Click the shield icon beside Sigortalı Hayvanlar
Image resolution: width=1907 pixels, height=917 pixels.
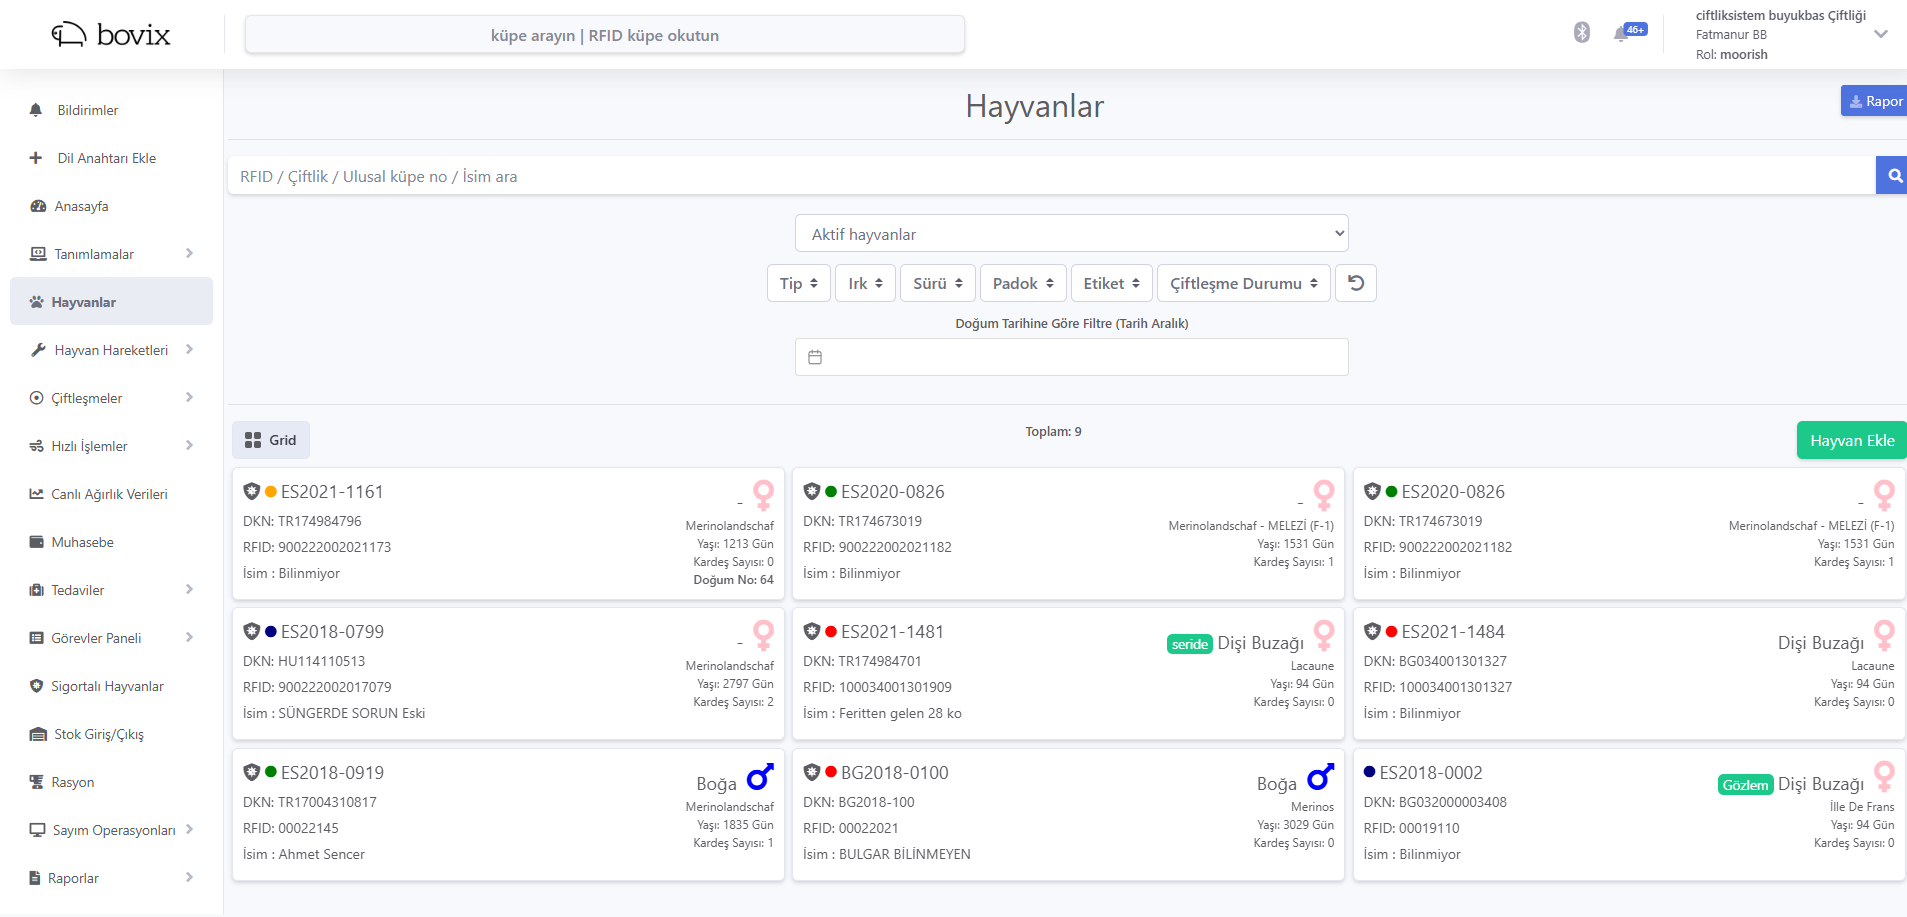pos(37,686)
